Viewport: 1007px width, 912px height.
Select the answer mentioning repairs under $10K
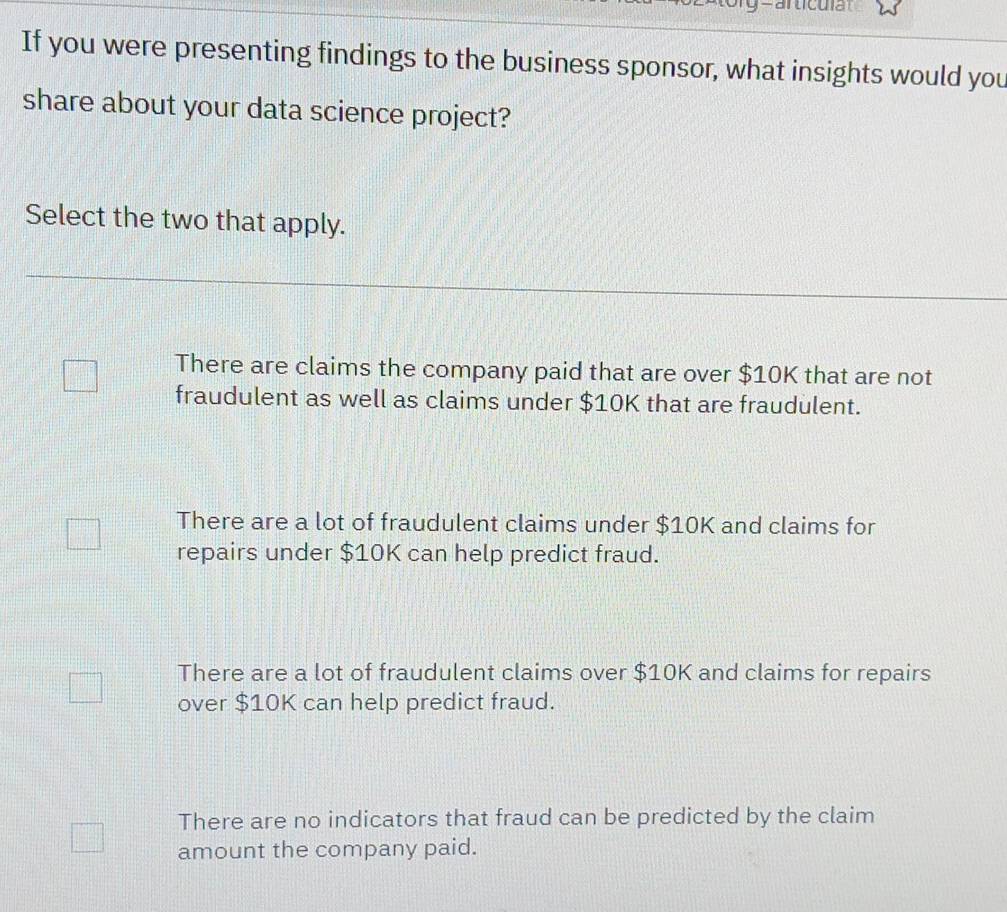coord(525,537)
